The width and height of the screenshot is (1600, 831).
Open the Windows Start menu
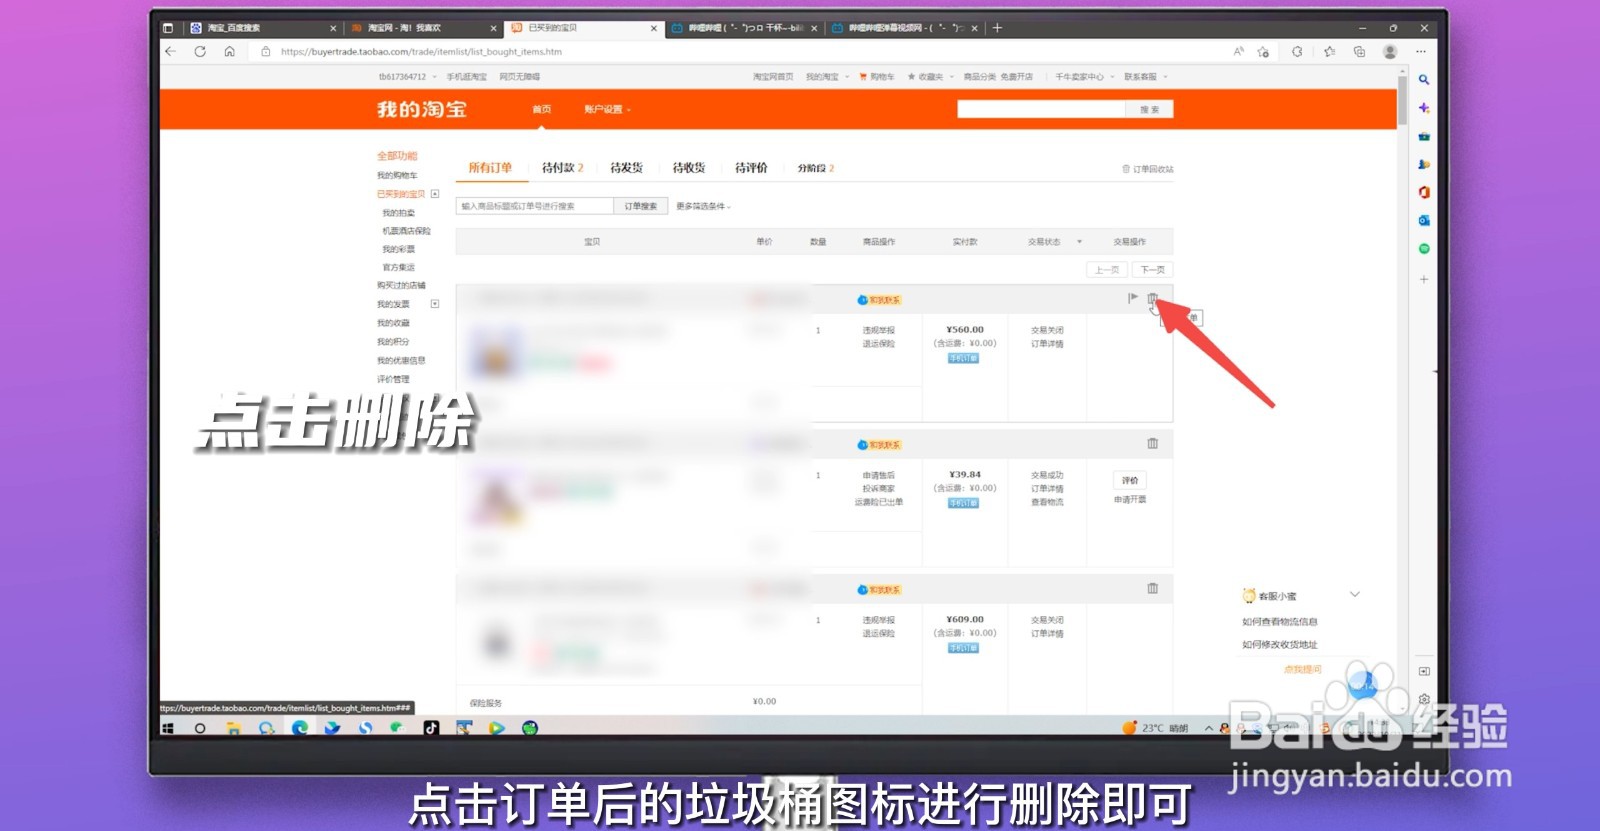coord(168,728)
